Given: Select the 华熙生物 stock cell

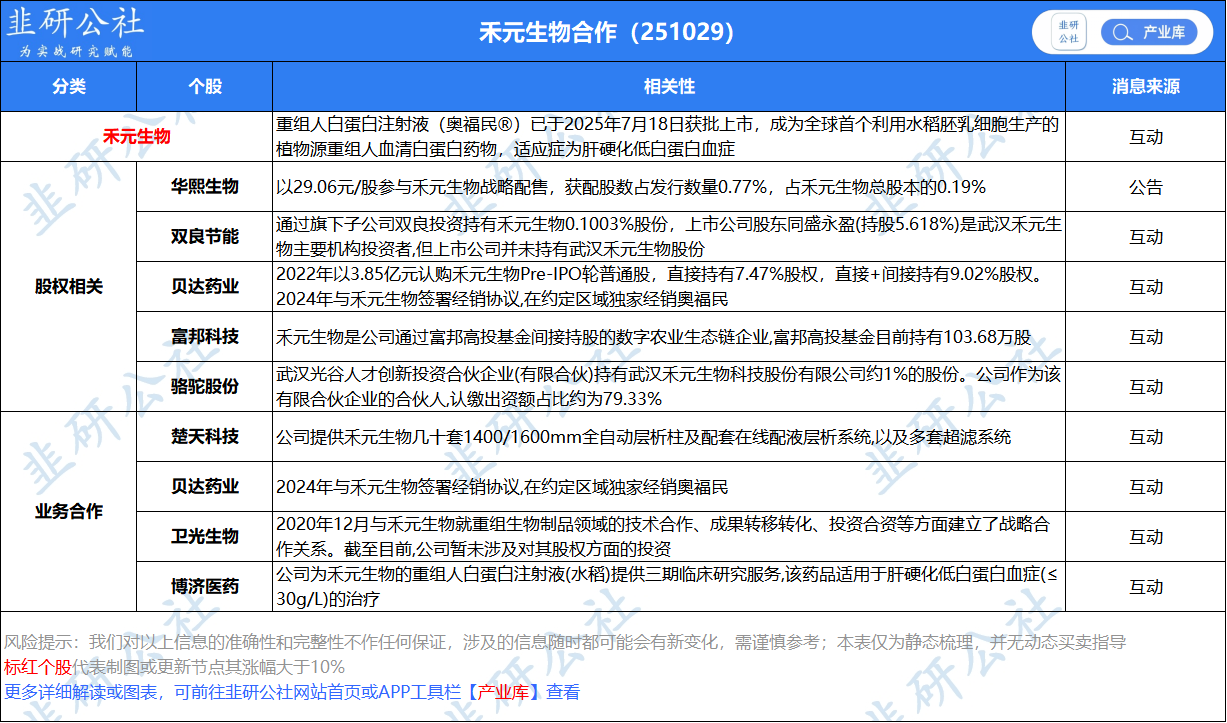Looking at the screenshot, I should pyautogui.click(x=204, y=187).
